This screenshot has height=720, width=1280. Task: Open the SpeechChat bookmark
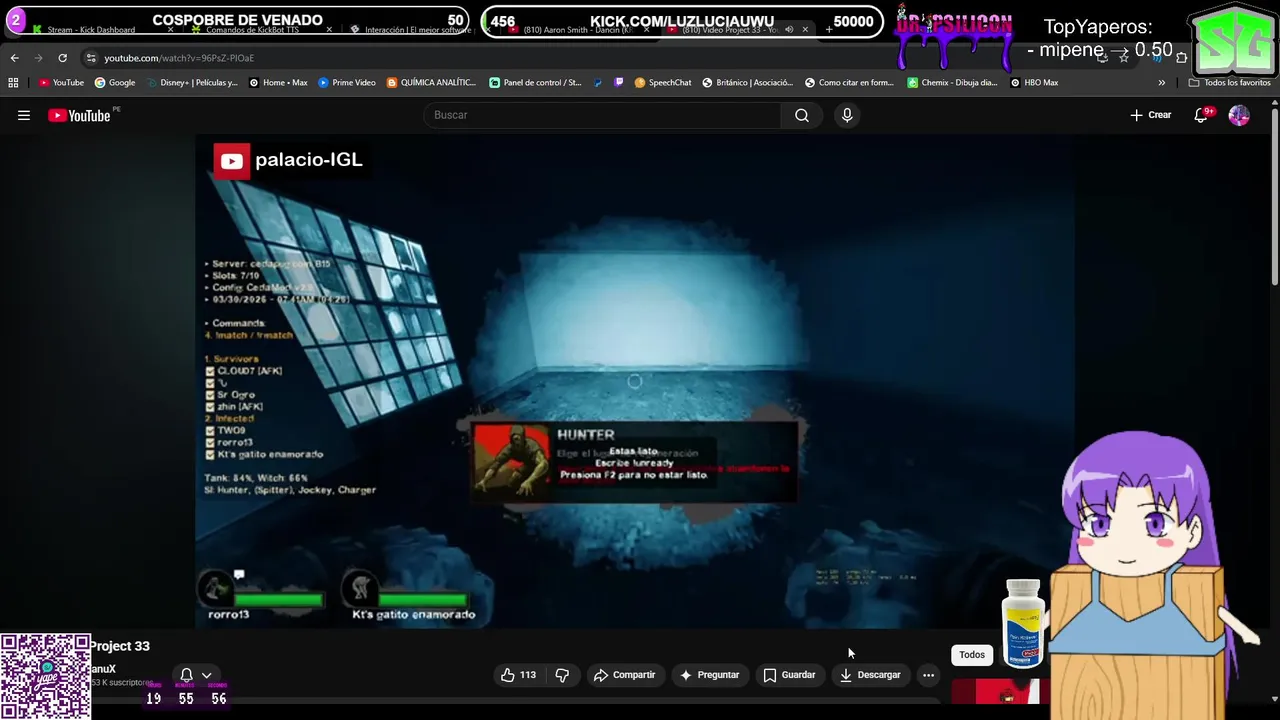[663, 83]
